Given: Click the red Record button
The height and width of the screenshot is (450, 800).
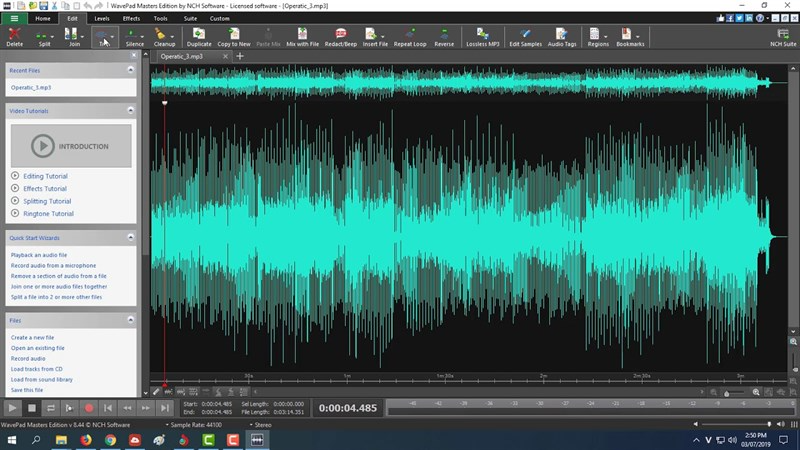Looking at the screenshot, I should pos(89,408).
